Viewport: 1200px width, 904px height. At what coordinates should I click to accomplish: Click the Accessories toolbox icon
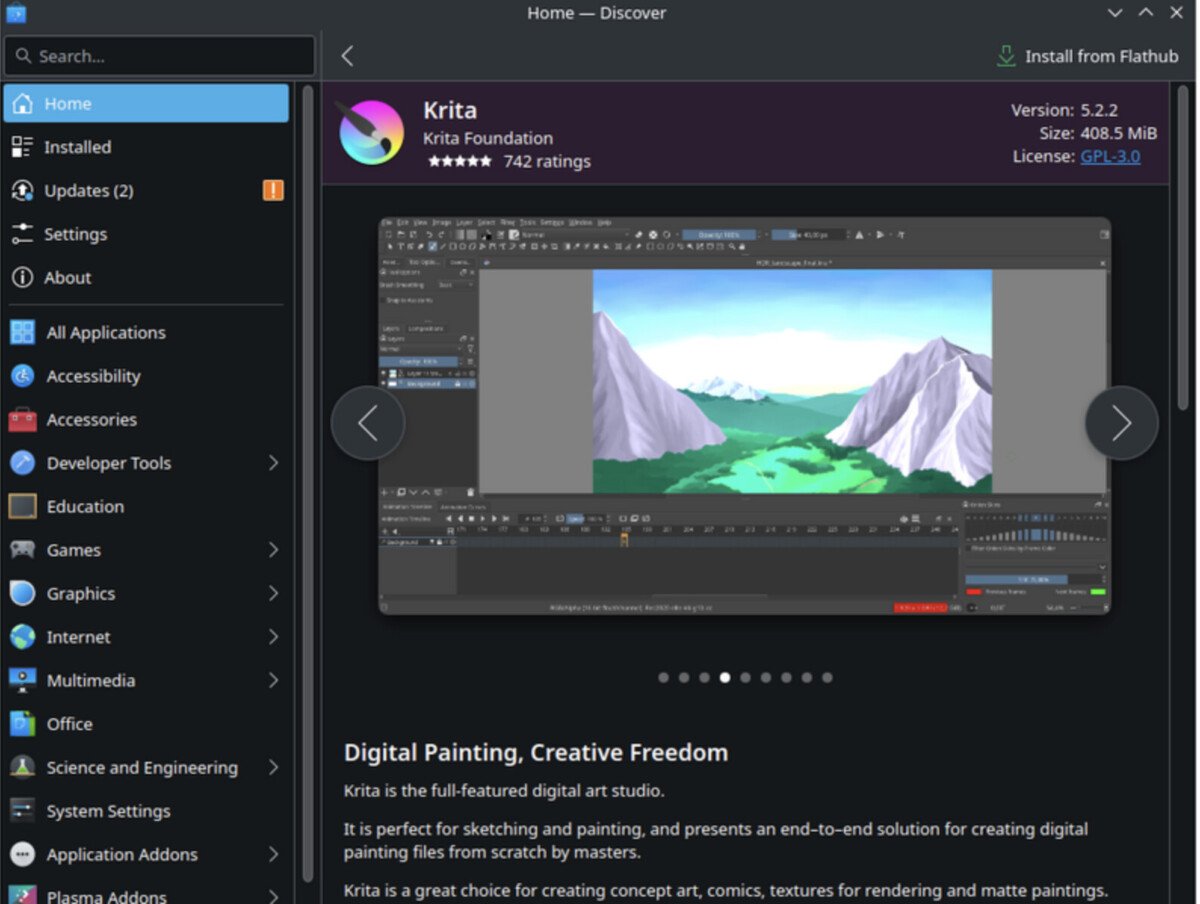click(x=22, y=420)
